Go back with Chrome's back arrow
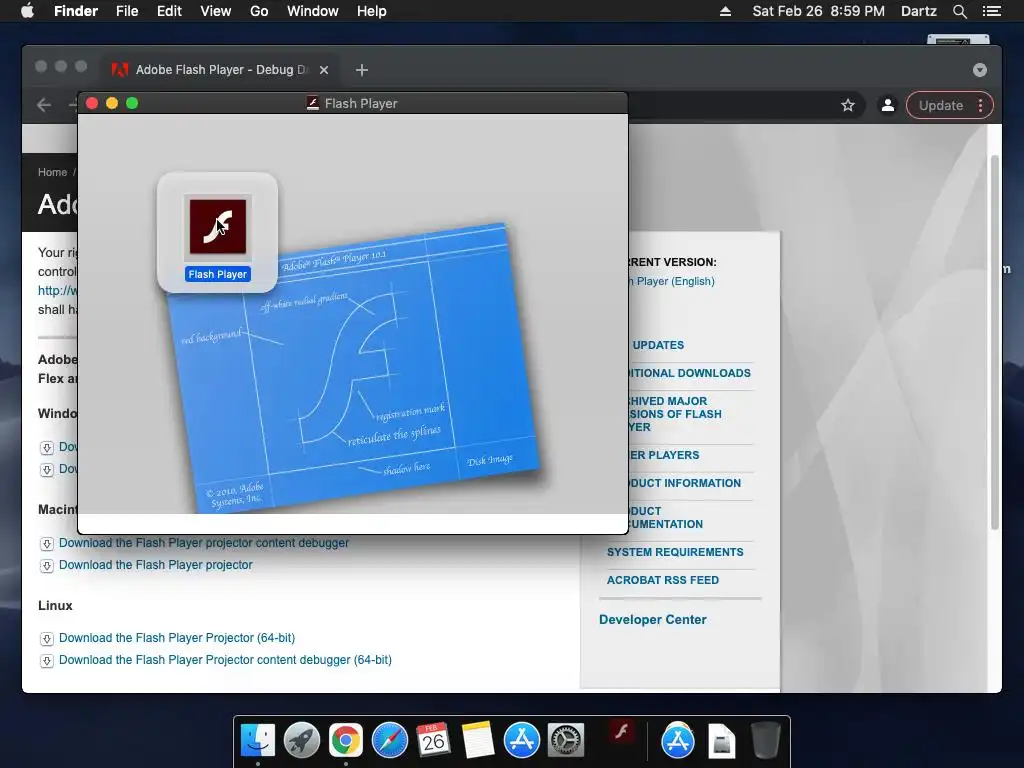Image resolution: width=1024 pixels, height=768 pixels. tap(44, 105)
